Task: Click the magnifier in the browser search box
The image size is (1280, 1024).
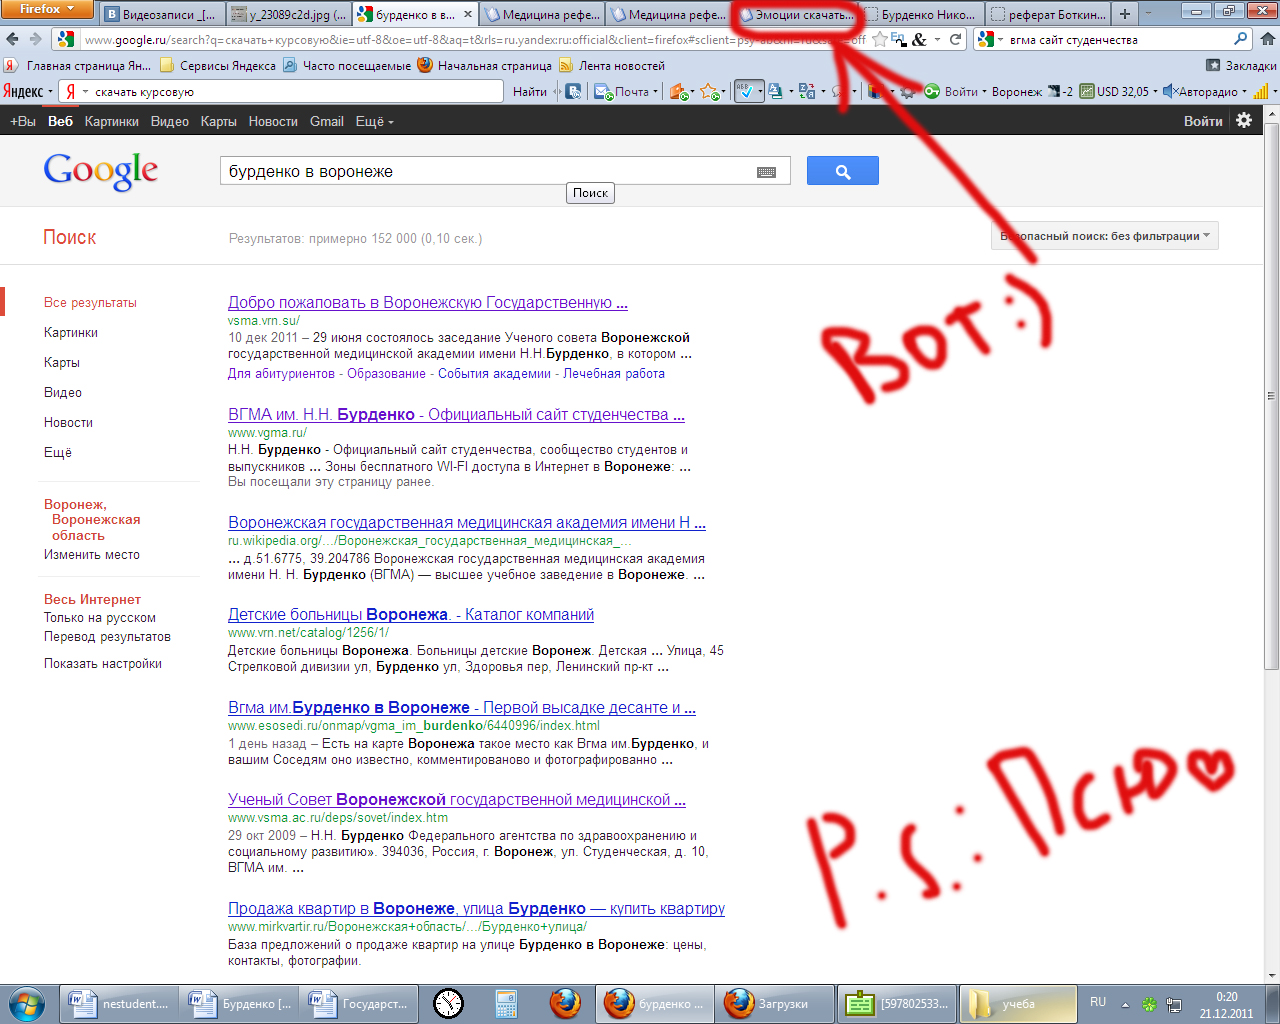Action: coord(1241,39)
